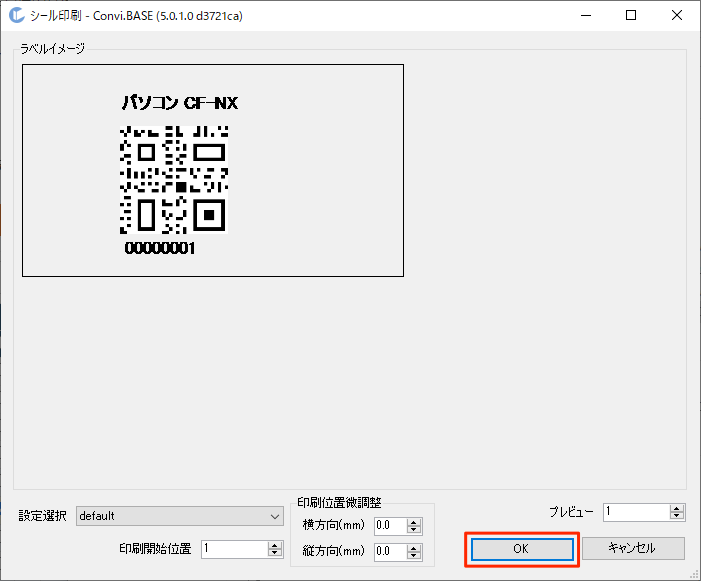Click inside the 横方向(mm) value field

point(390,526)
